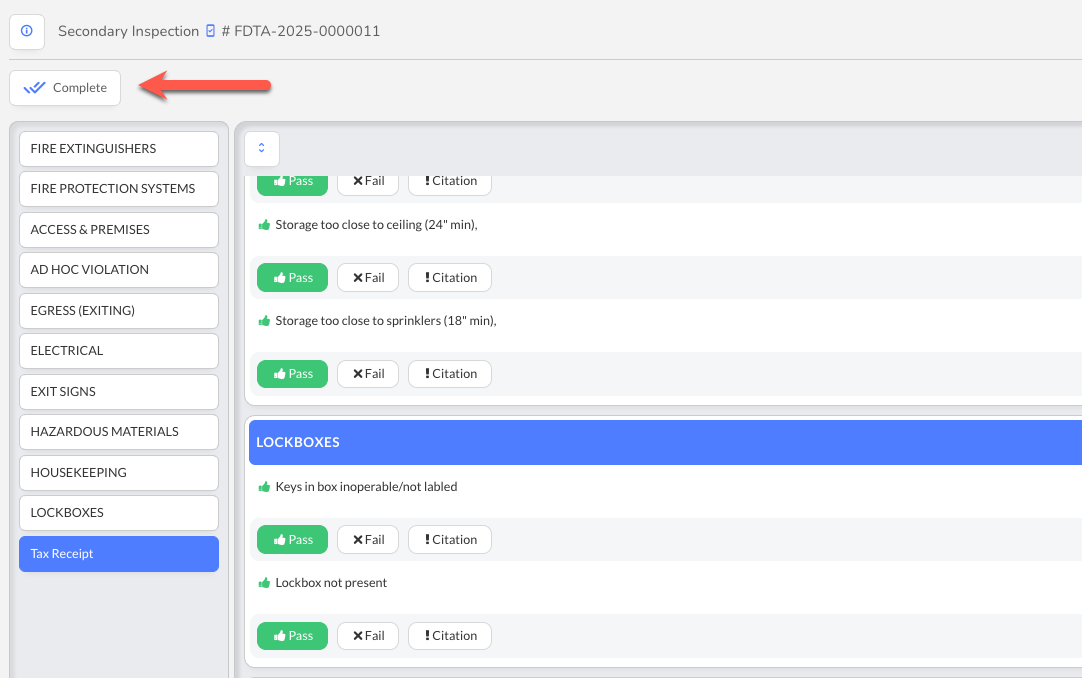Open the EXIT SIGNS category
Image resolution: width=1082 pixels, height=678 pixels.
[118, 392]
